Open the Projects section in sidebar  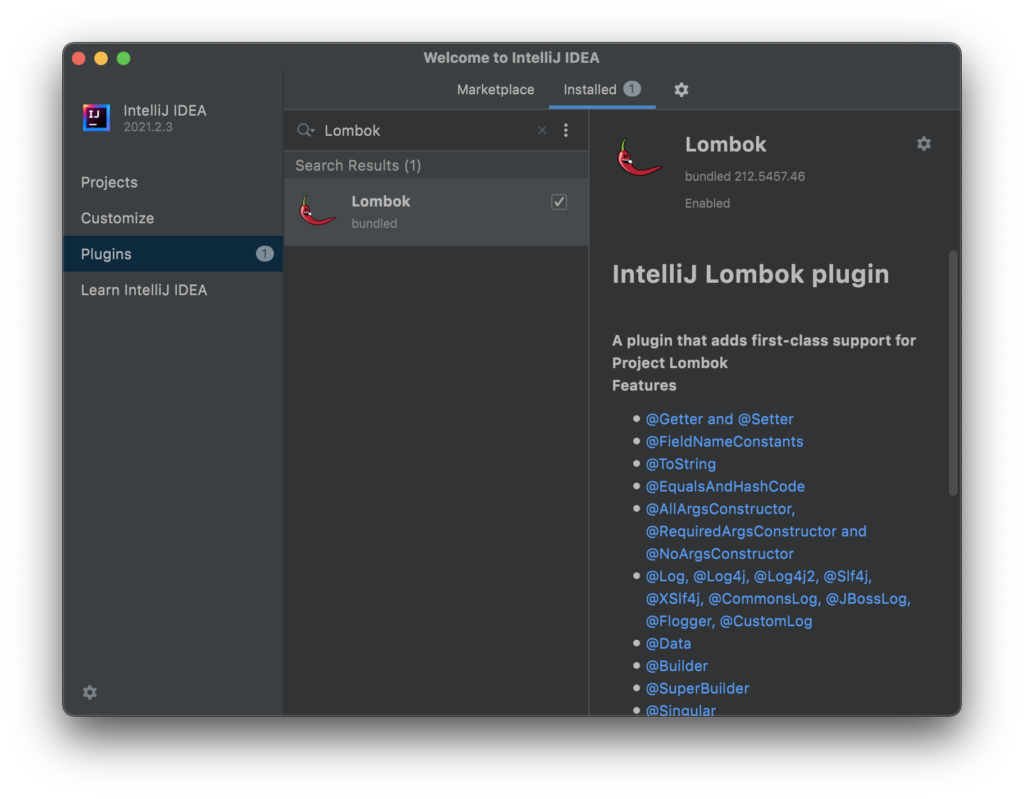[109, 182]
